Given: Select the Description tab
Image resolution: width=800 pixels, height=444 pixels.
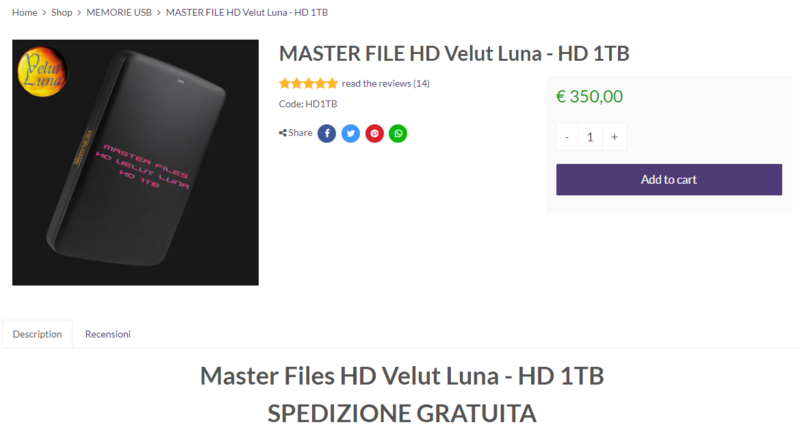Looking at the screenshot, I should pos(37,334).
